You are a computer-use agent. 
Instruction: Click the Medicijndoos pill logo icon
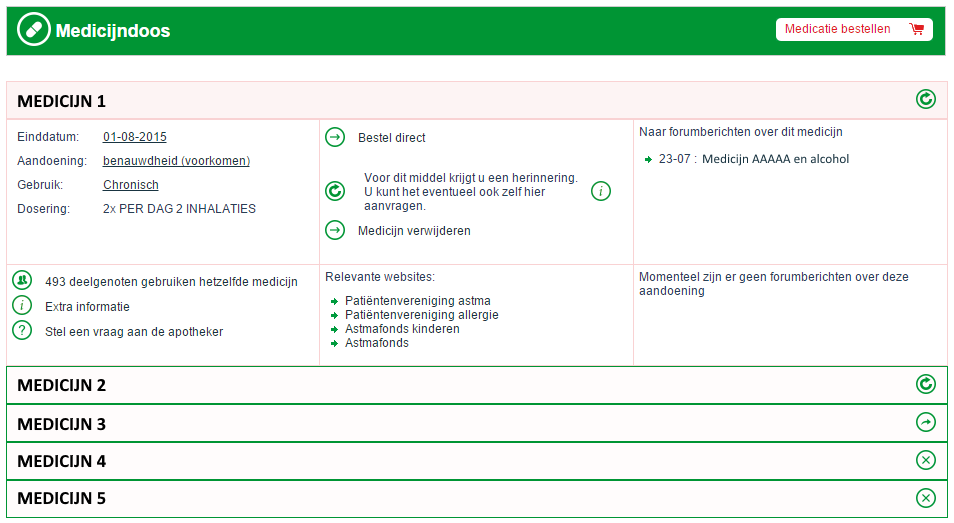tap(33, 29)
